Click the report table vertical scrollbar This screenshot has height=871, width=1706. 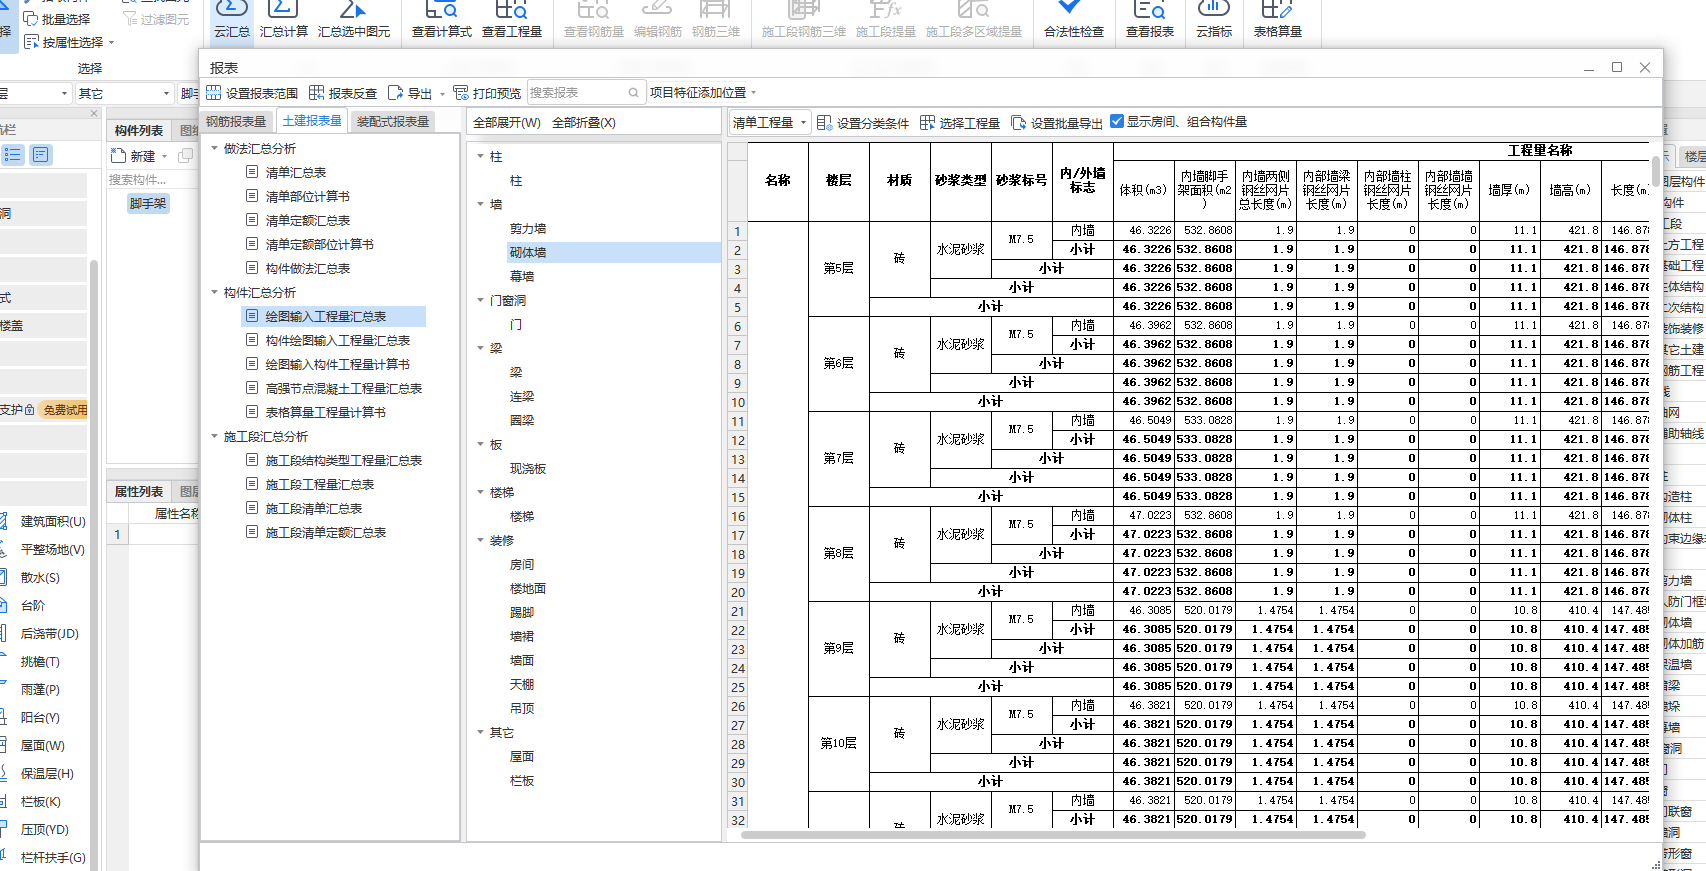pos(1655,170)
